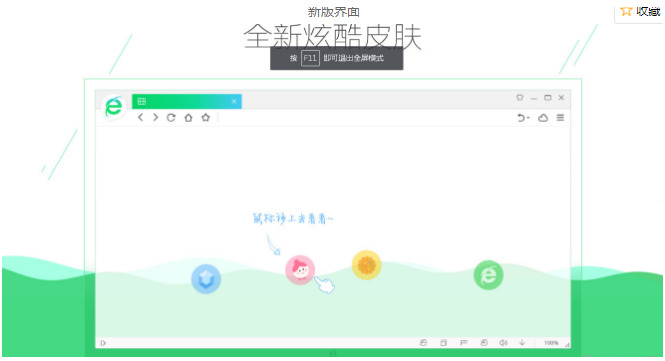Select the green active browser tab

(187, 101)
